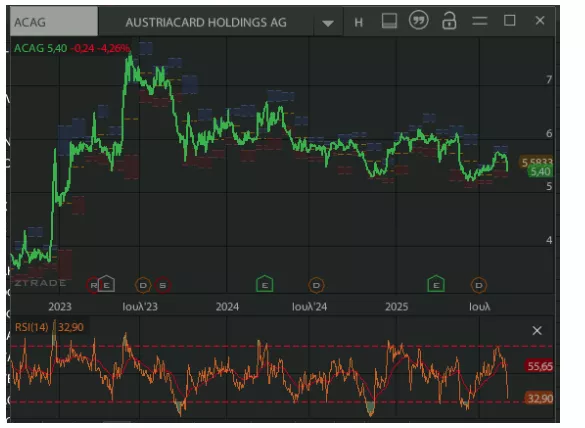
Task: Click the price level 4 on the axis
Action: pyautogui.click(x=549, y=240)
